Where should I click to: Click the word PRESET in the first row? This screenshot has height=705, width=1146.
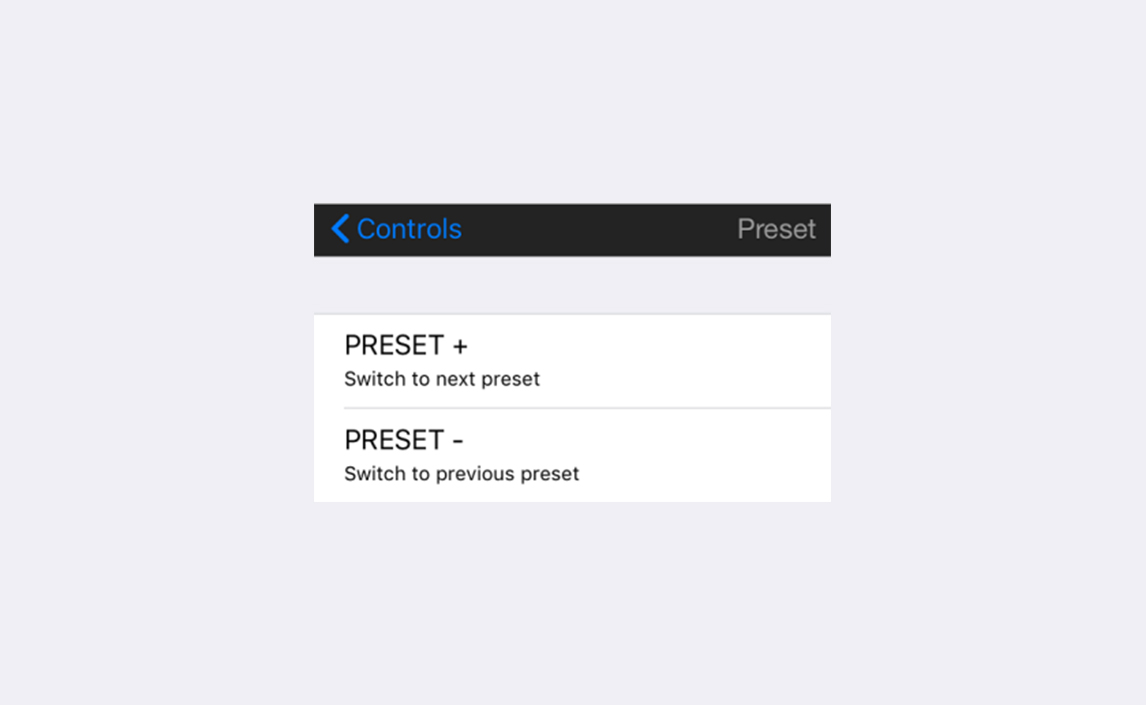pyautogui.click(x=394, y=346)
